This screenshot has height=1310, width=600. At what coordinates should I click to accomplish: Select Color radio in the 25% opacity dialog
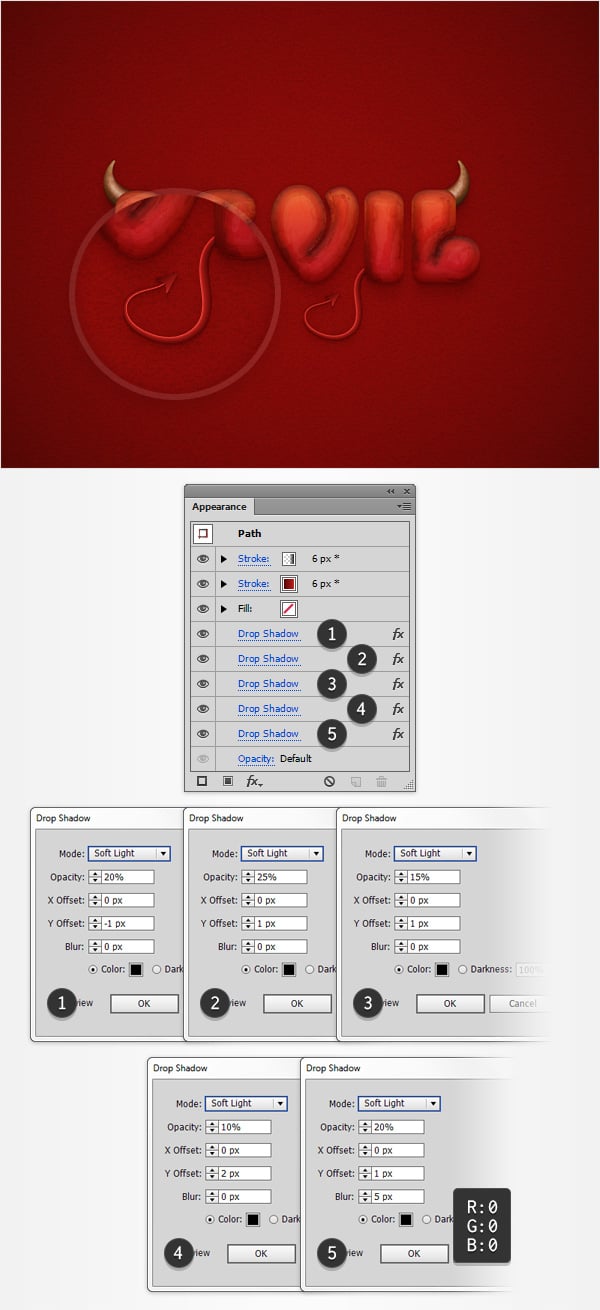pyautogui.click(x=246, y=969)
